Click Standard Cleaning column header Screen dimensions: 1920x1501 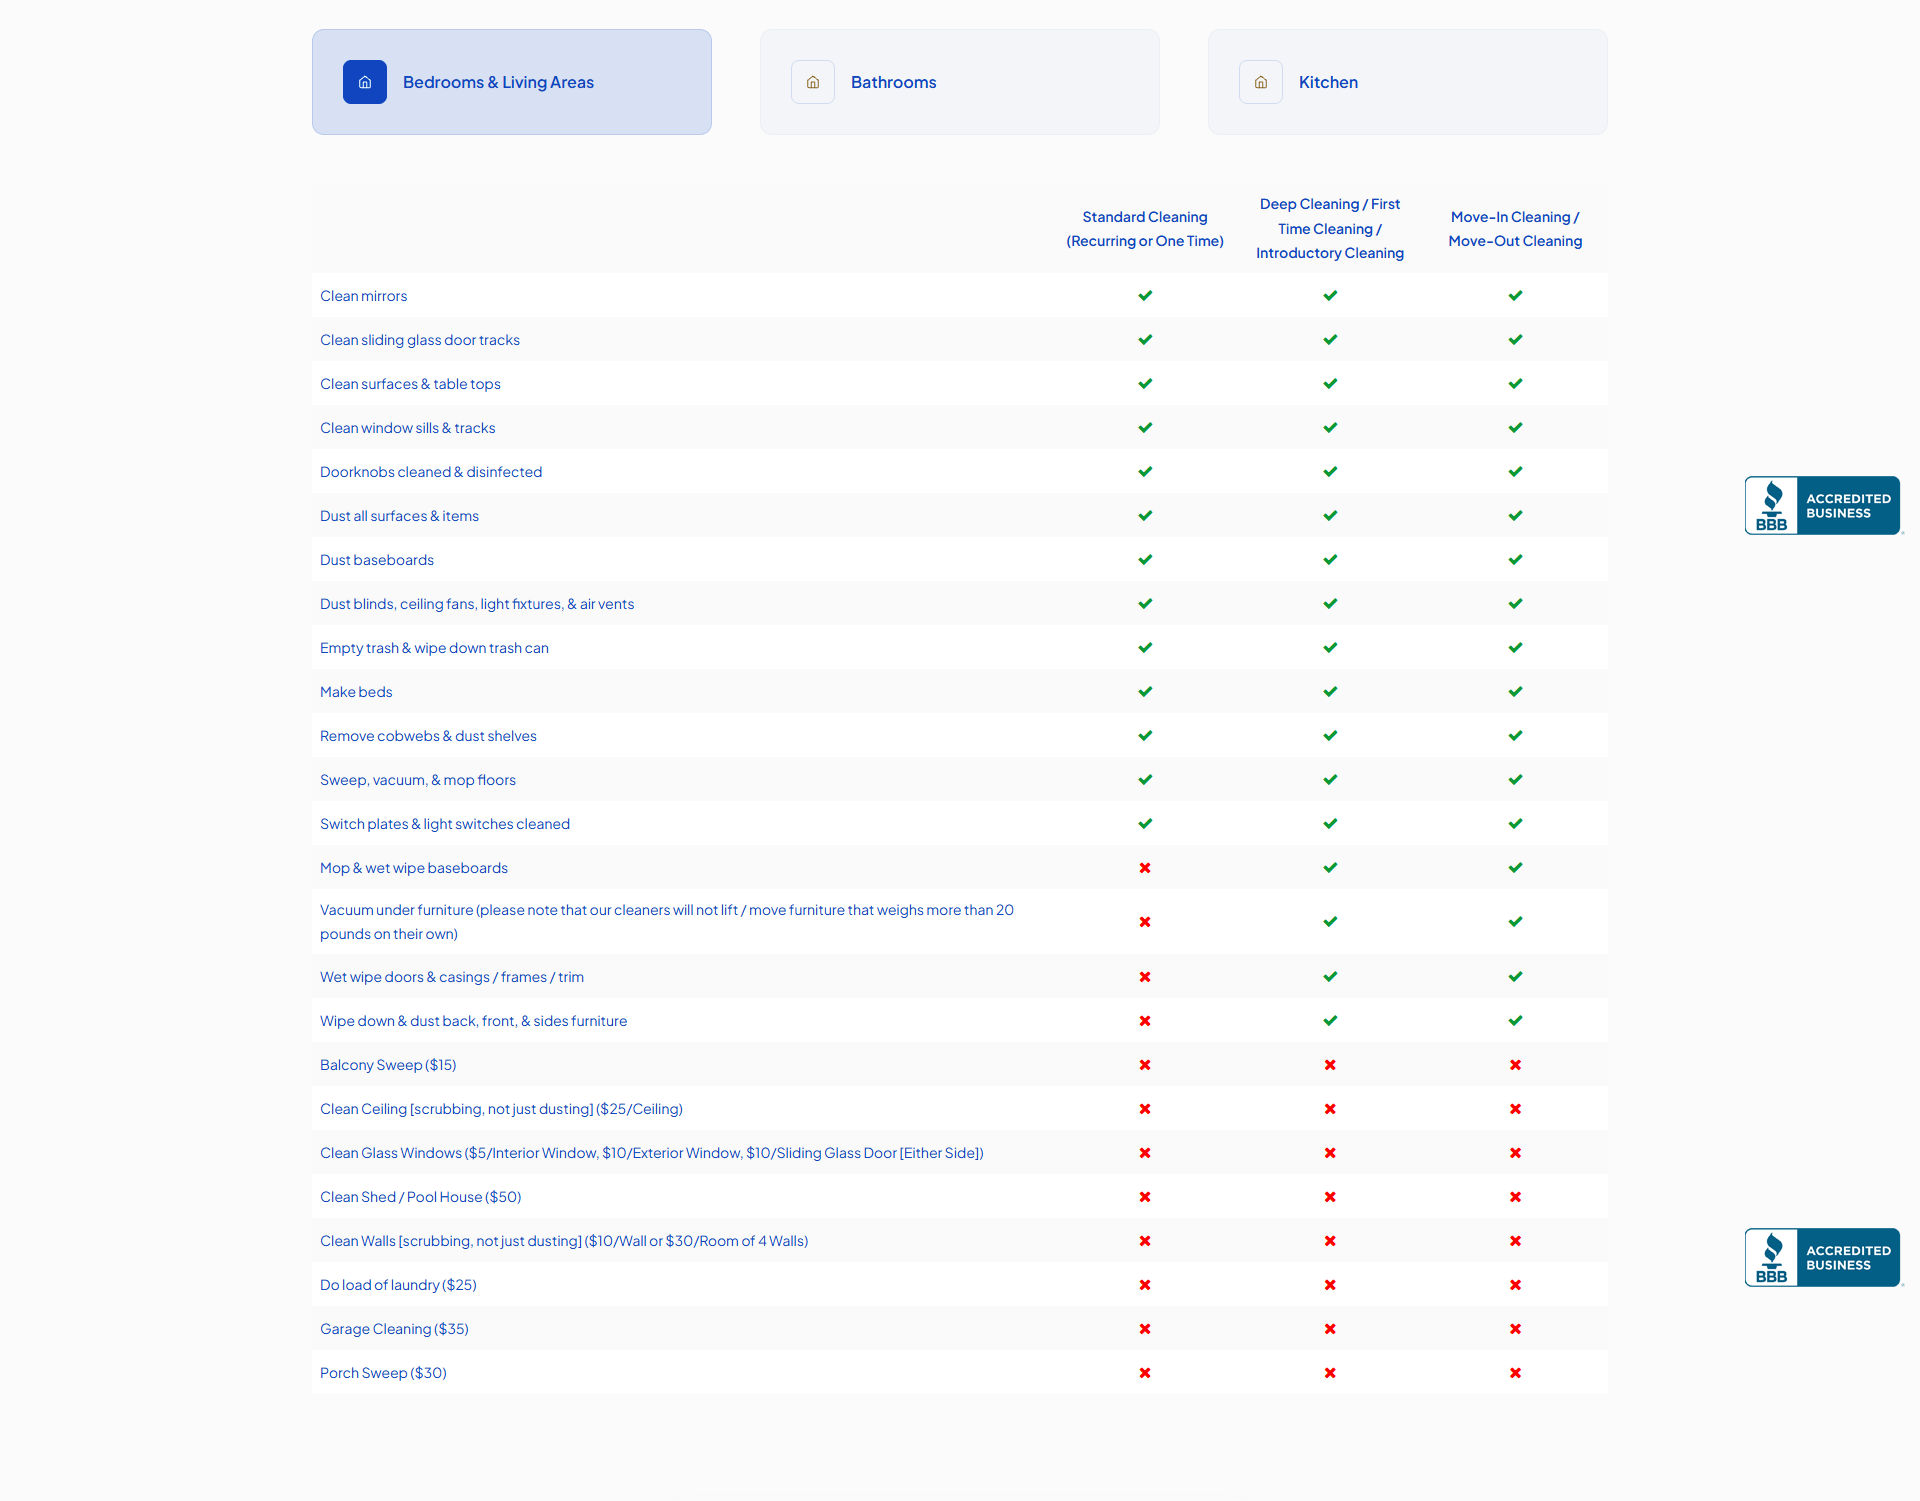[x=1145, y=229]
